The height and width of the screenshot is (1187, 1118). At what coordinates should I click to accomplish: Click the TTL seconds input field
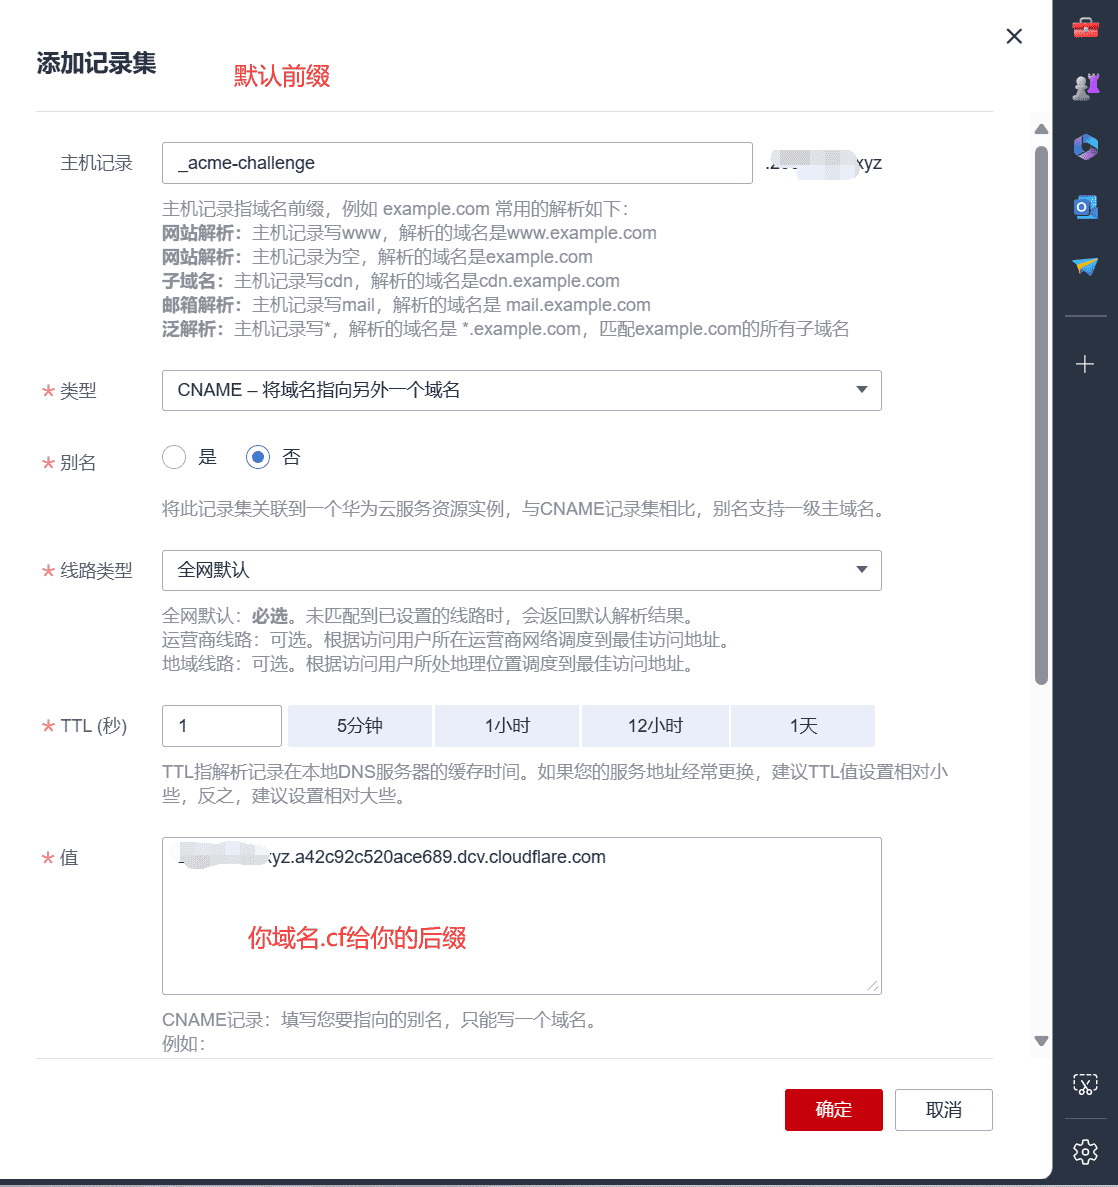click(222, 726)
